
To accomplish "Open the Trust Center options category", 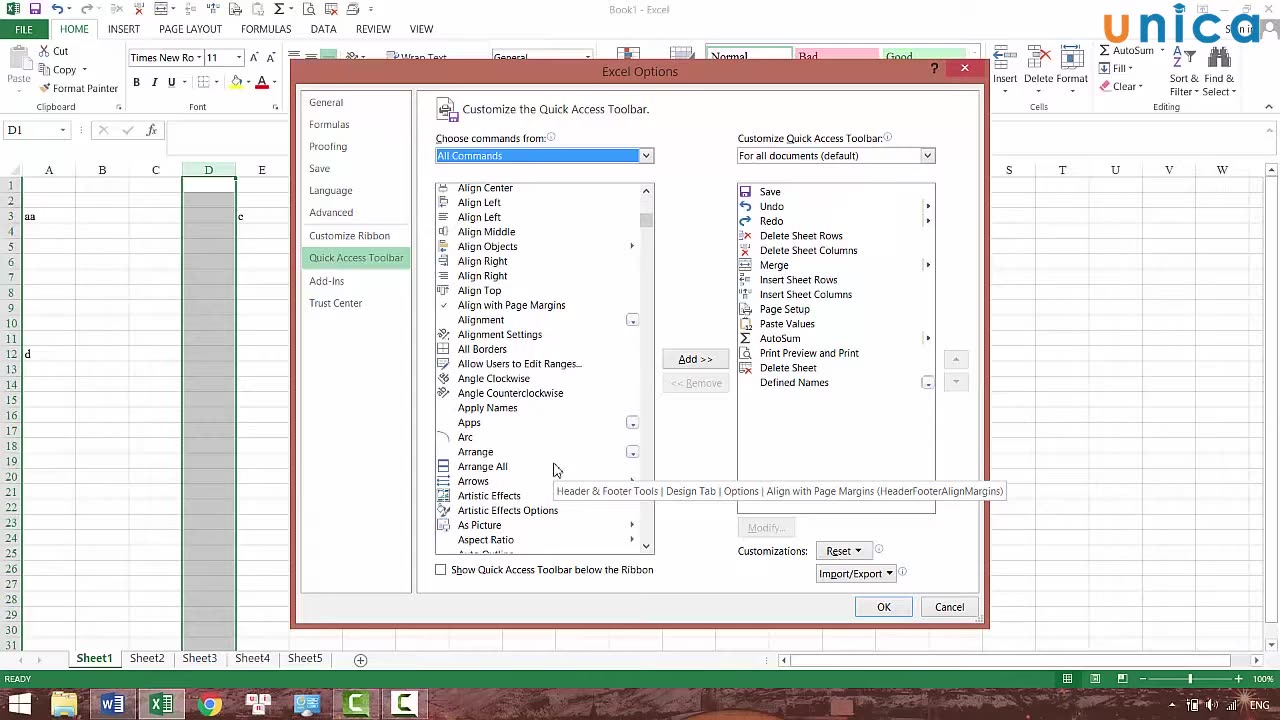I will click(x=335, y=303).
